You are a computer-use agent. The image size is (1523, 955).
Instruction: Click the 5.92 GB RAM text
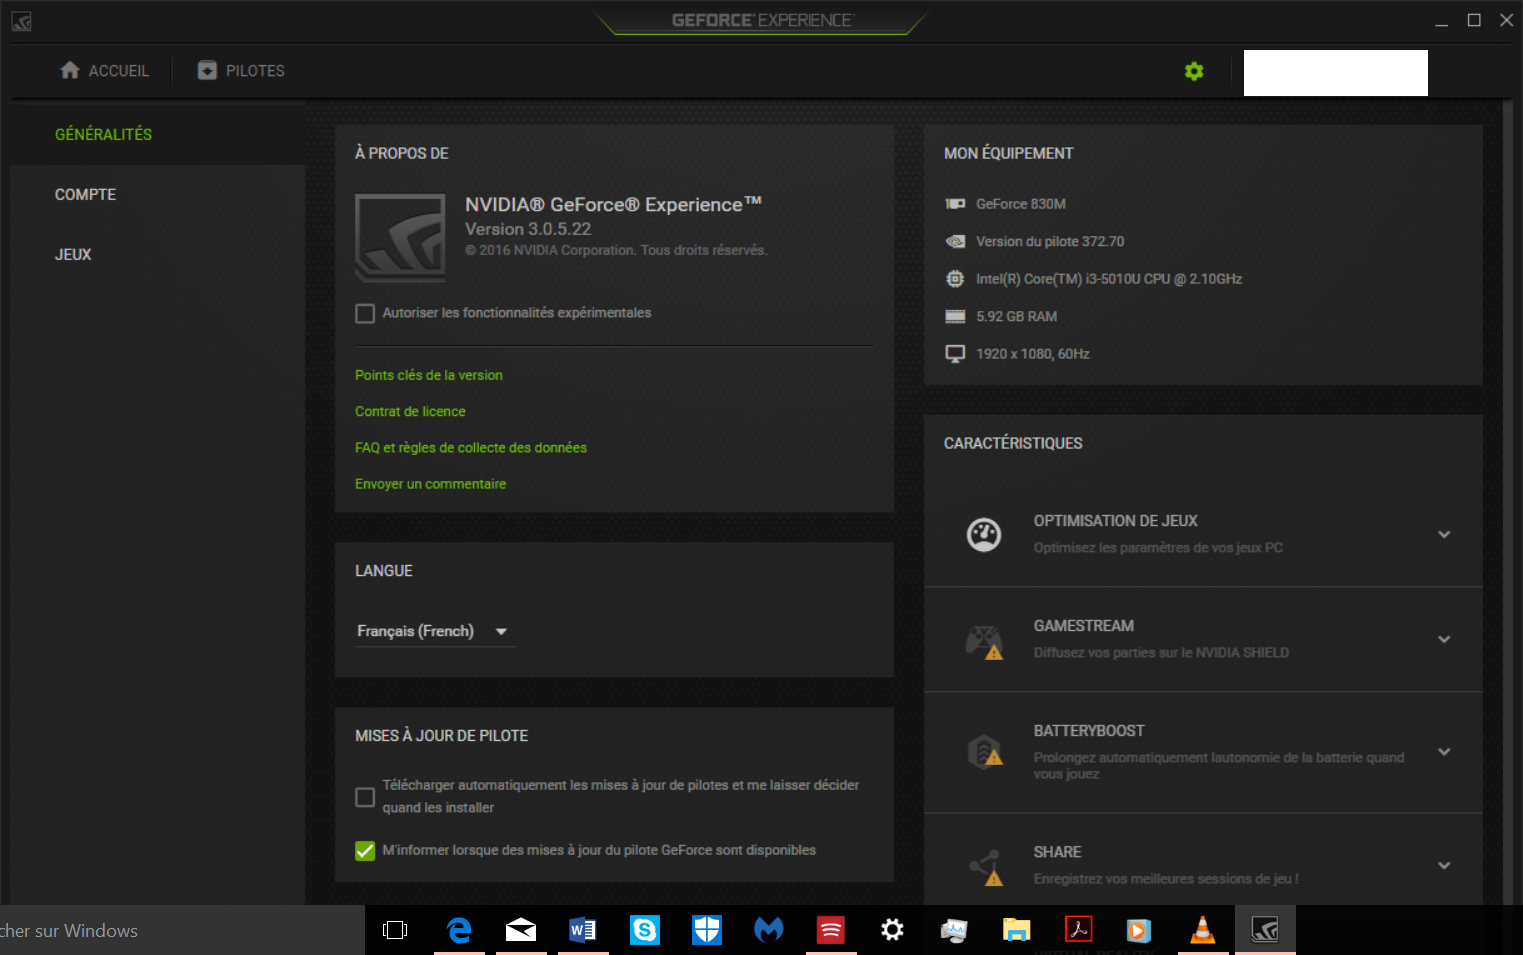[x=1017, y=316]
